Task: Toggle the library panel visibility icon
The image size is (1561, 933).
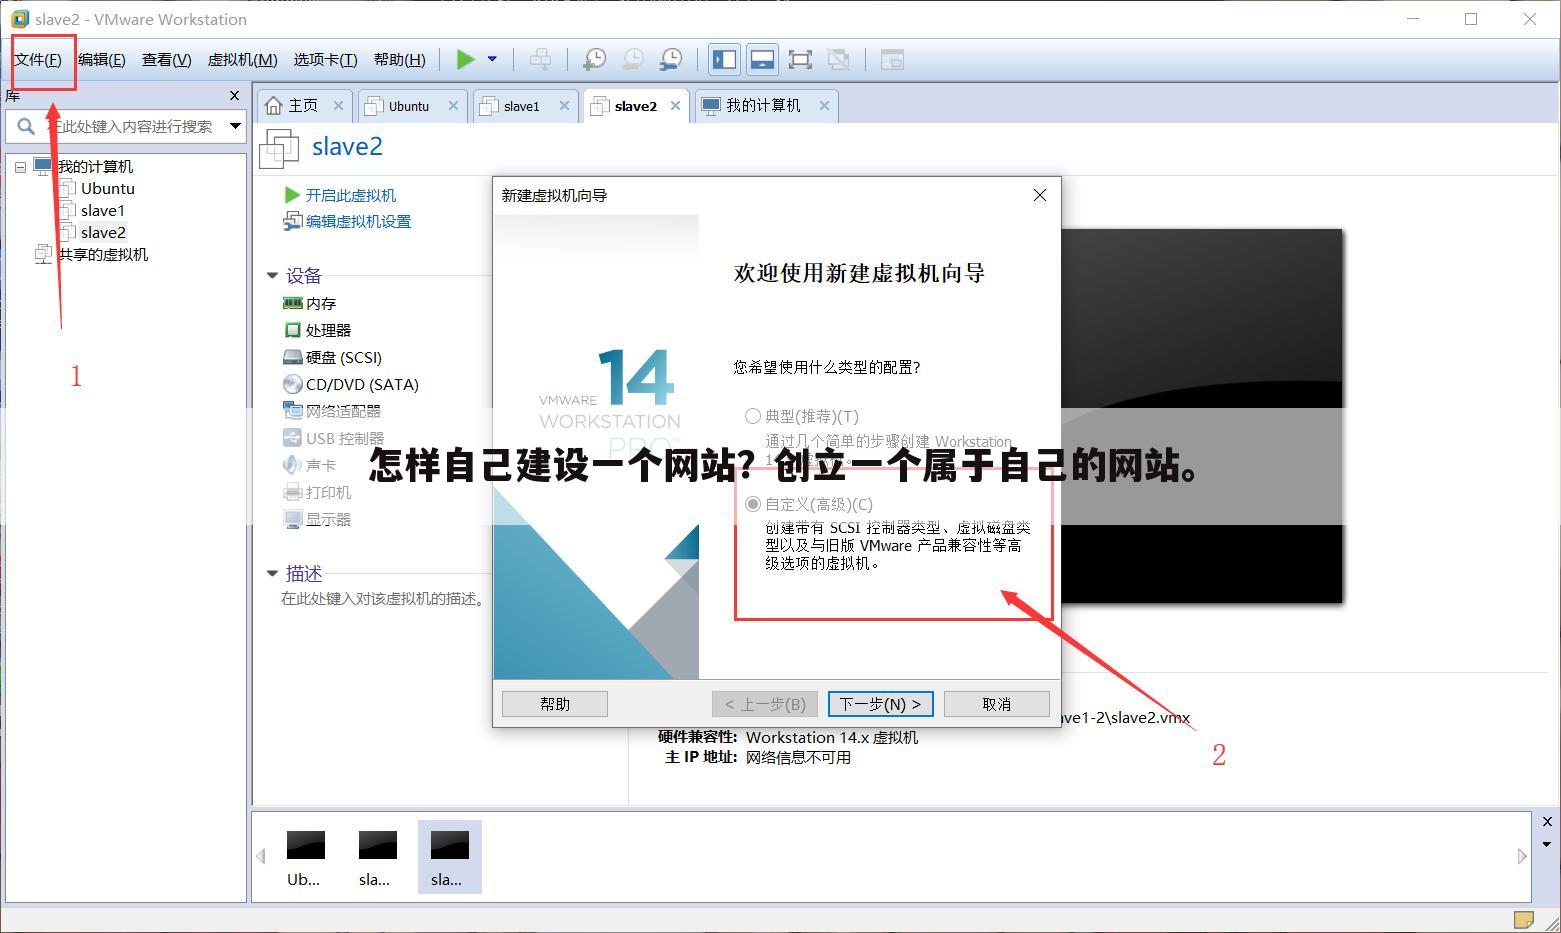Action: [x=723, y=59]
